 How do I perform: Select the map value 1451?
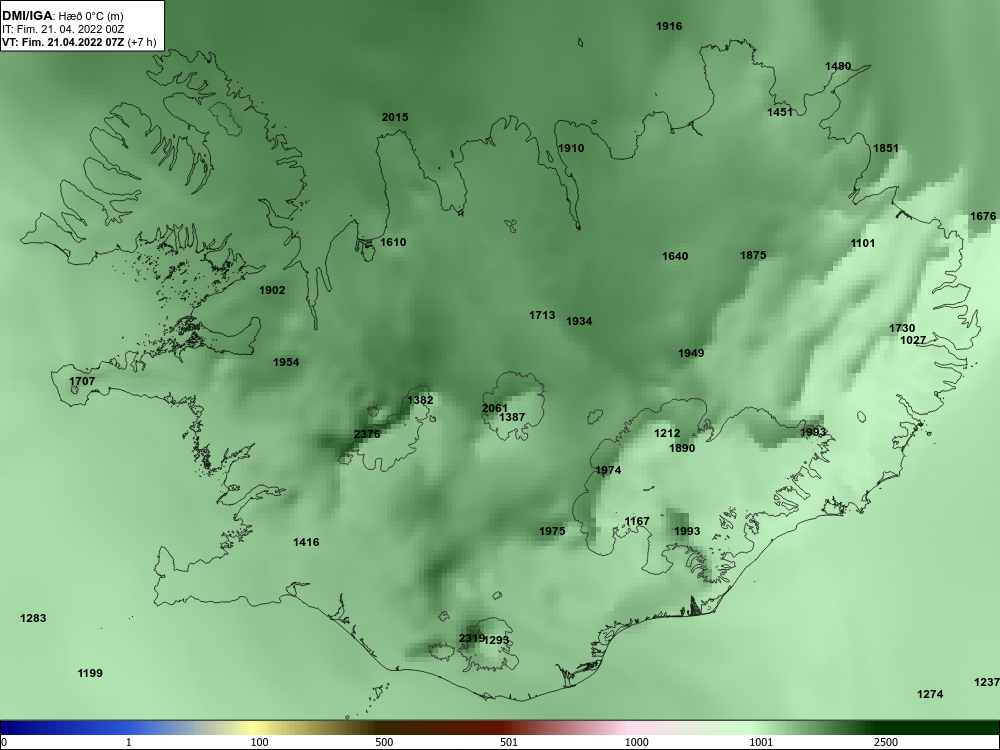tap(780, 112)
